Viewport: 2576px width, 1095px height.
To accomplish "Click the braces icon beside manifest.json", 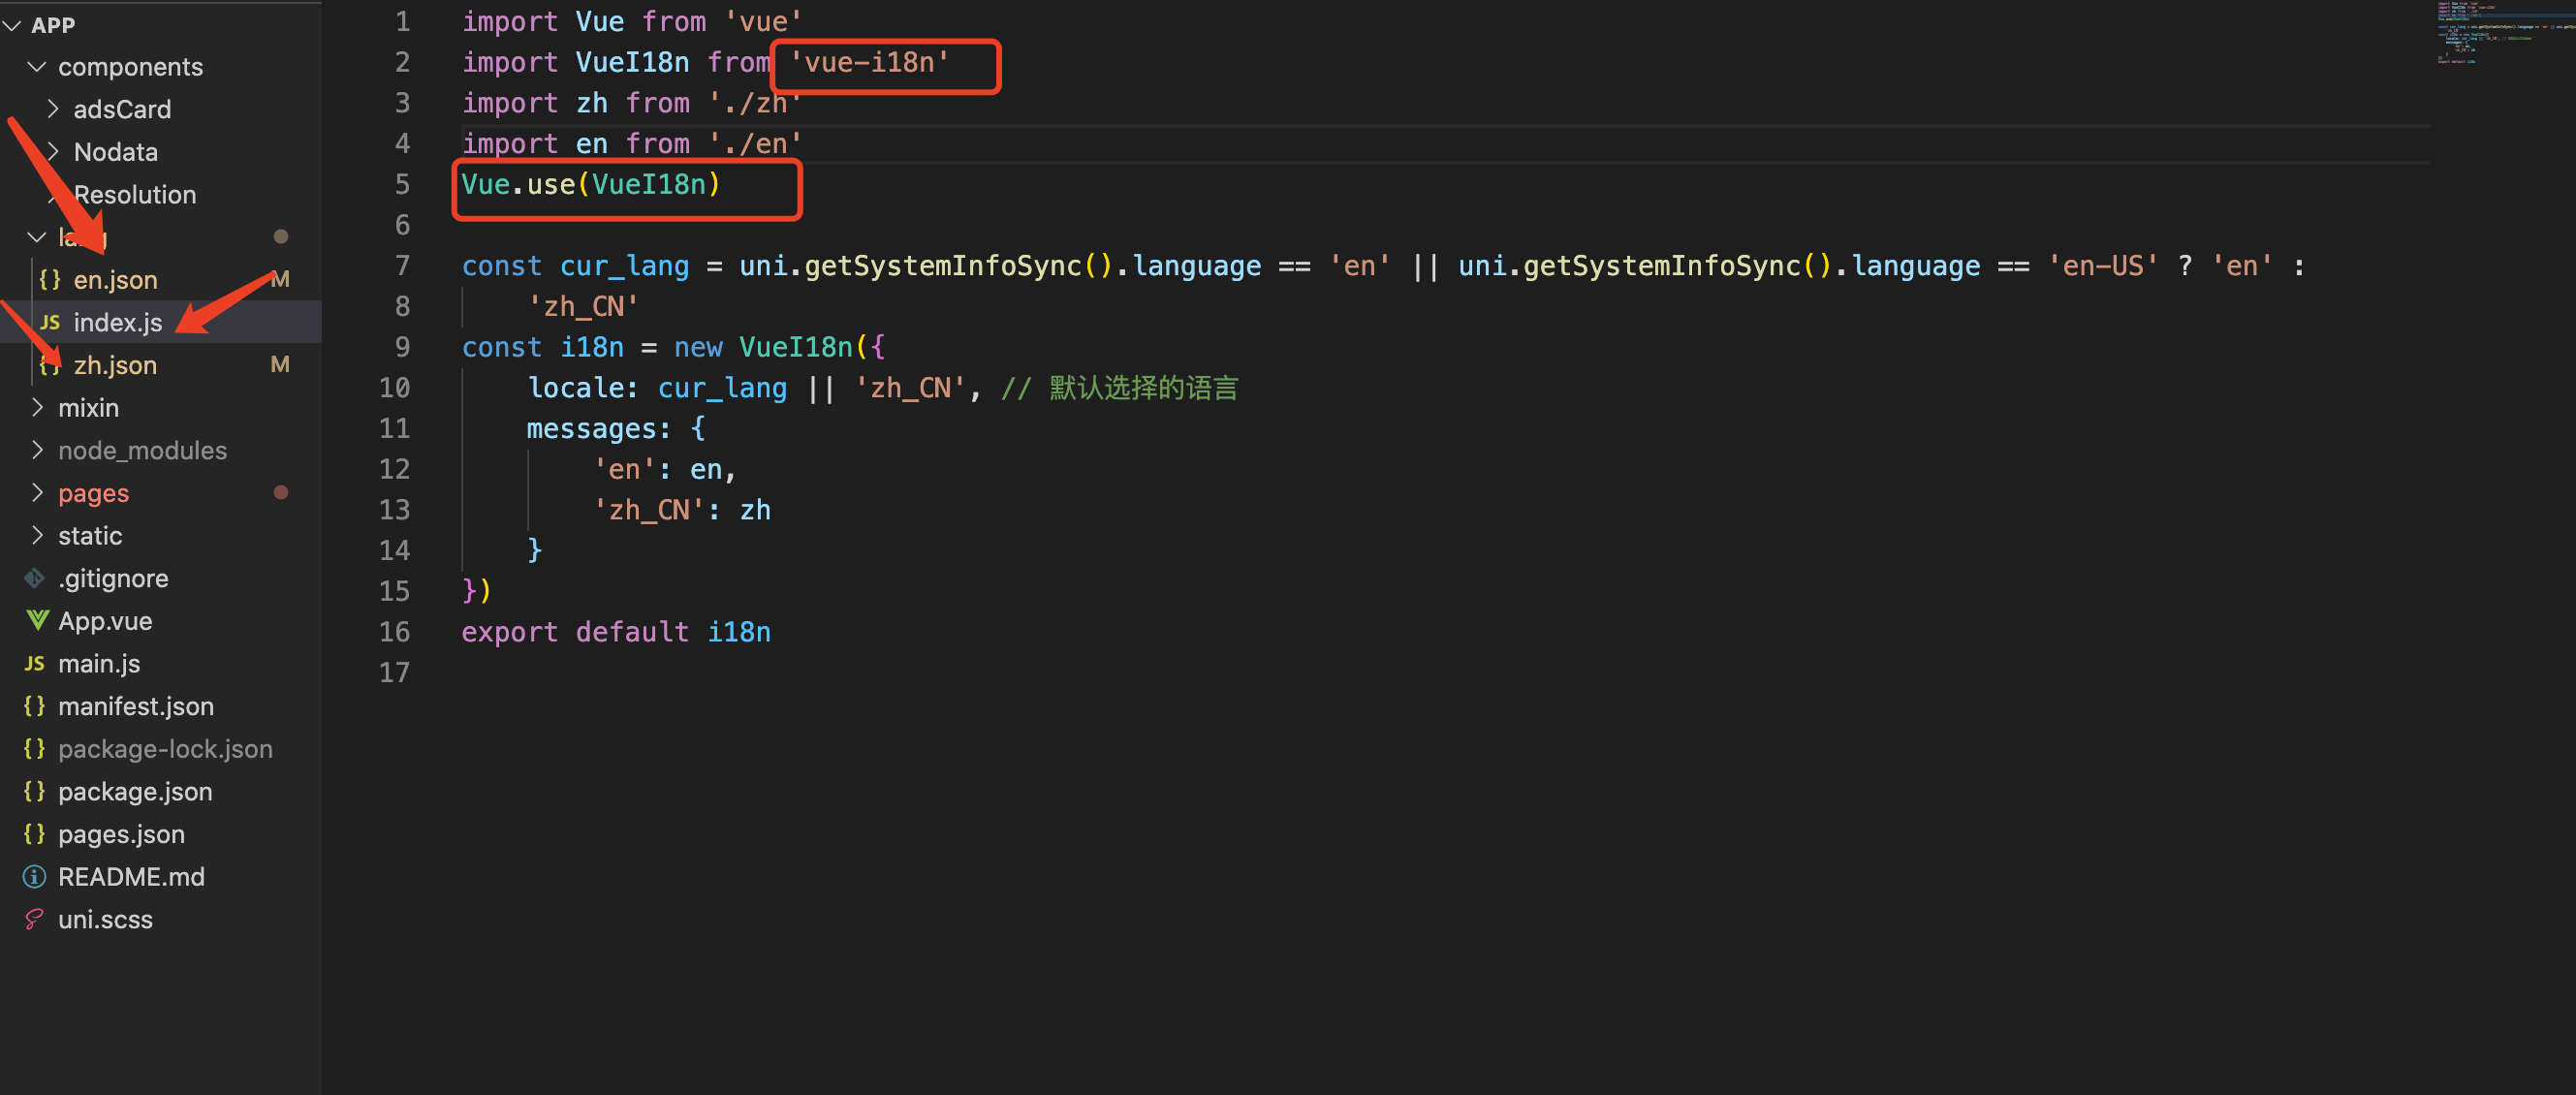I will point(34,706).
